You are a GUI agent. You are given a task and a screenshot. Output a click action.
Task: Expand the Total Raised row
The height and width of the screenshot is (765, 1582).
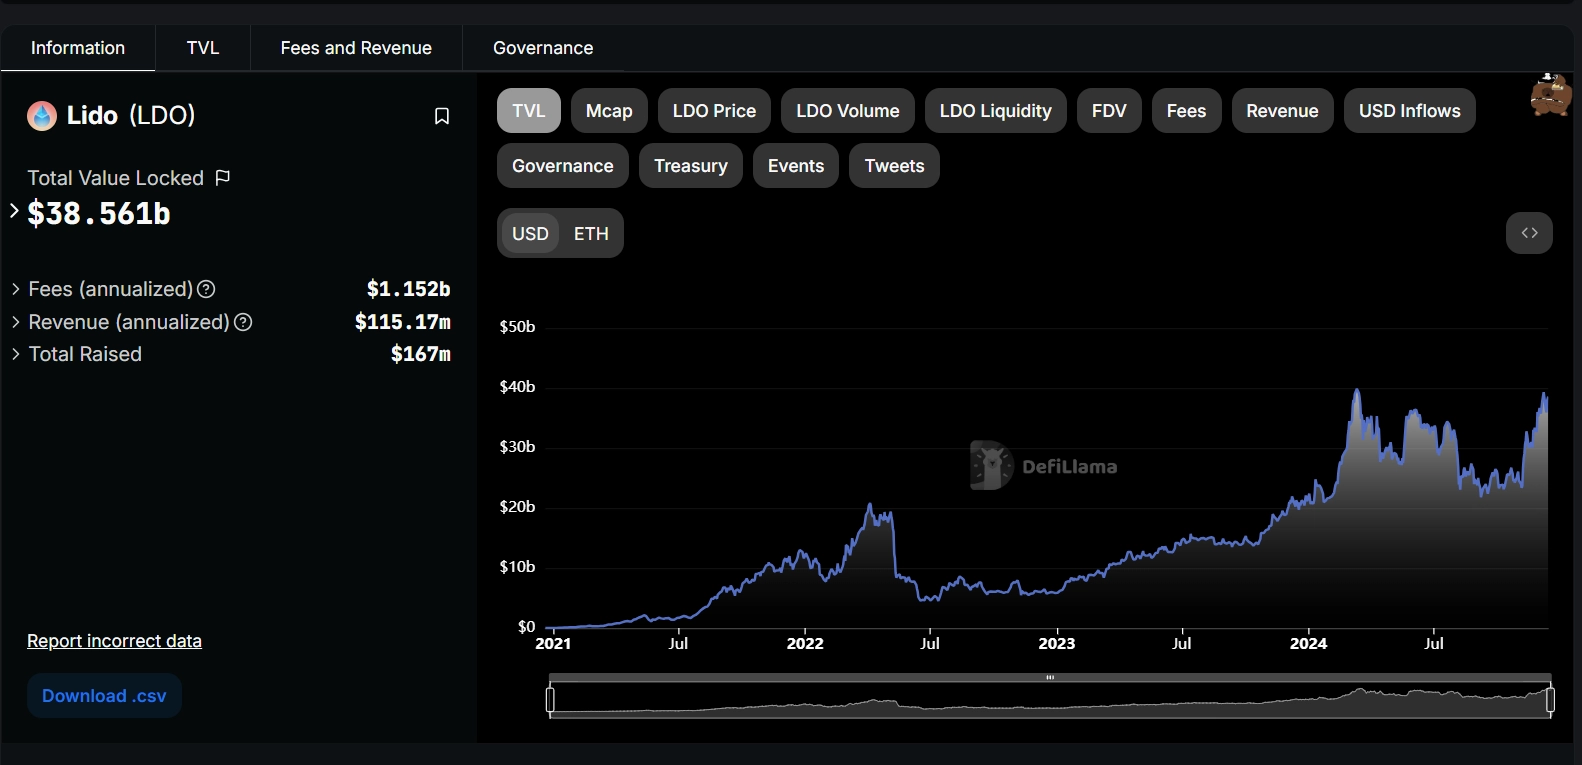click(16, 354)
